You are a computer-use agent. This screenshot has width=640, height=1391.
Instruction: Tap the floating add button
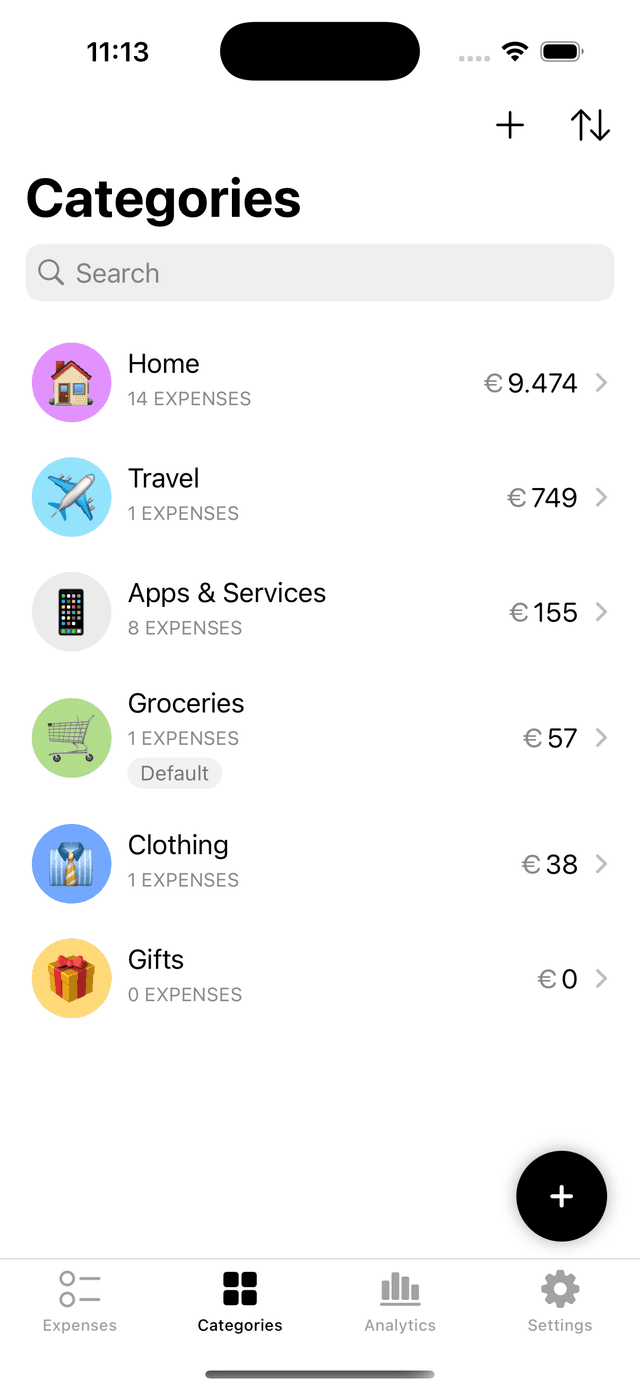pyautogui.click(x=561, y=1196)
